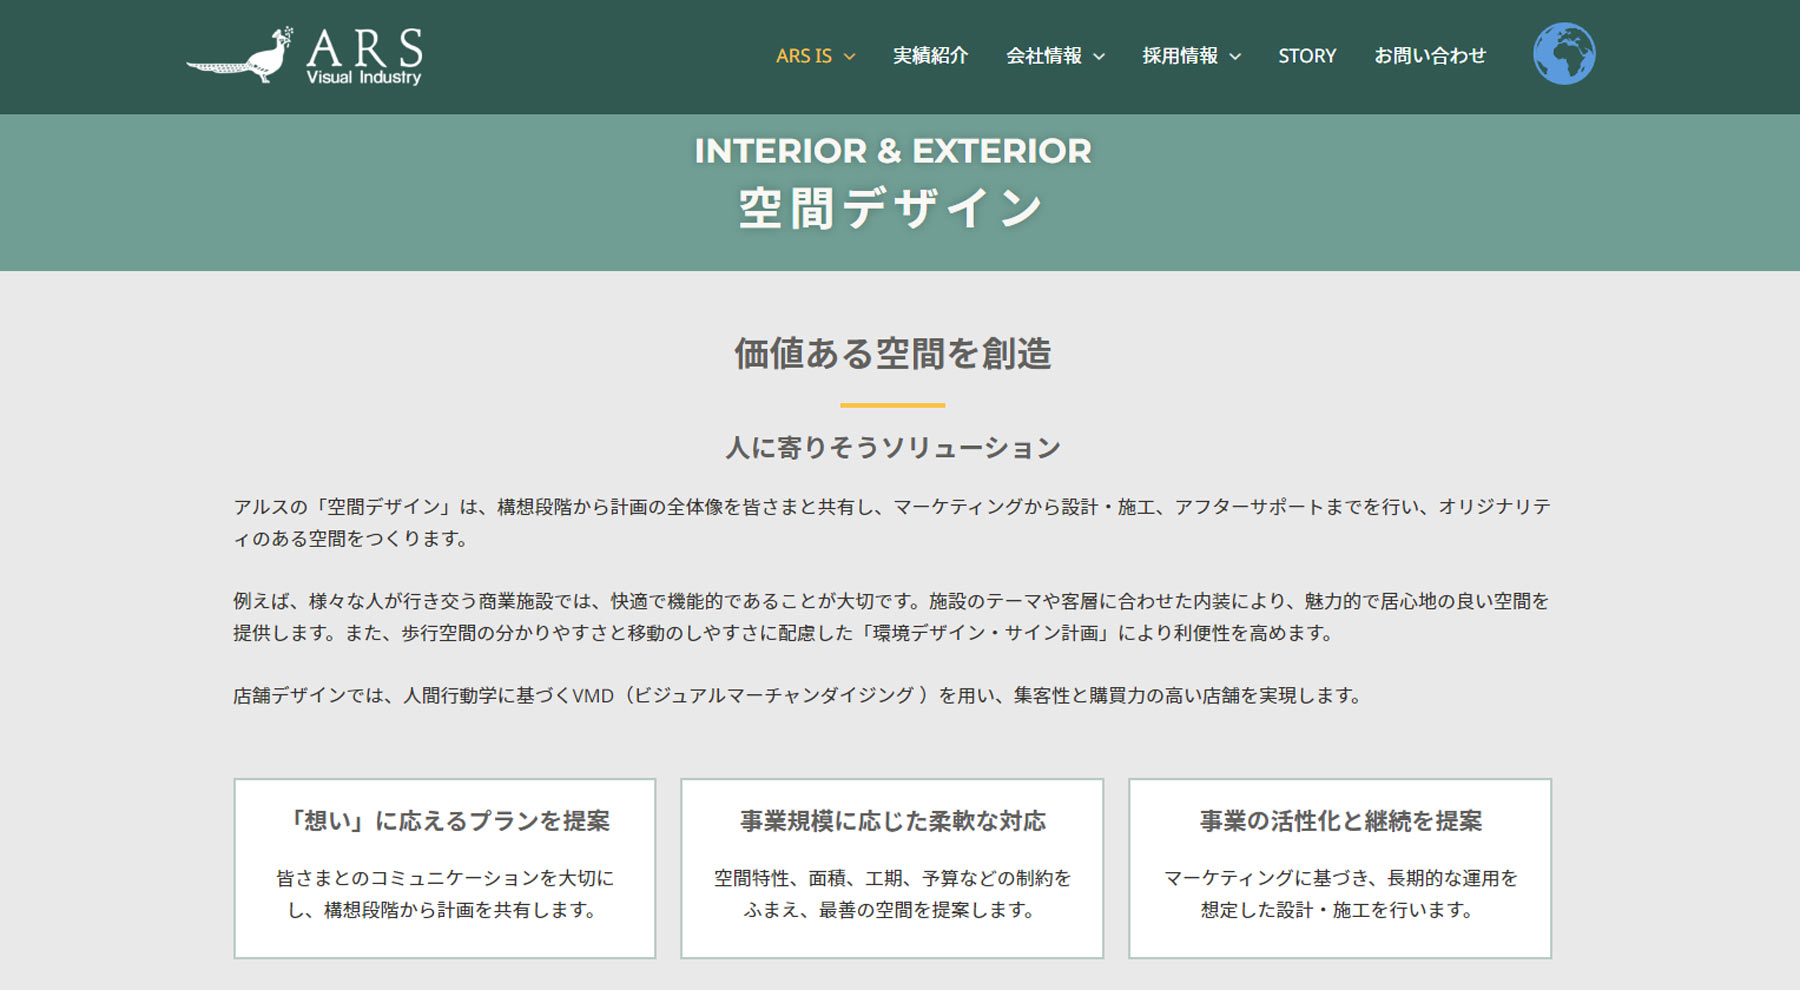Viewport: 1800px width, 990px height.
Task: Open the 会社情報 menu
Action: point(1044,56)
